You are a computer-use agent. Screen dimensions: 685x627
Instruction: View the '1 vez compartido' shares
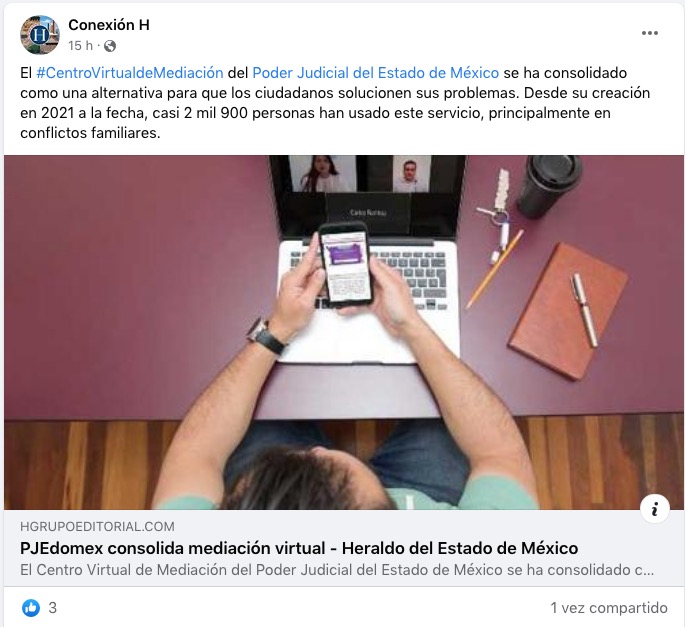coord(609,608)
